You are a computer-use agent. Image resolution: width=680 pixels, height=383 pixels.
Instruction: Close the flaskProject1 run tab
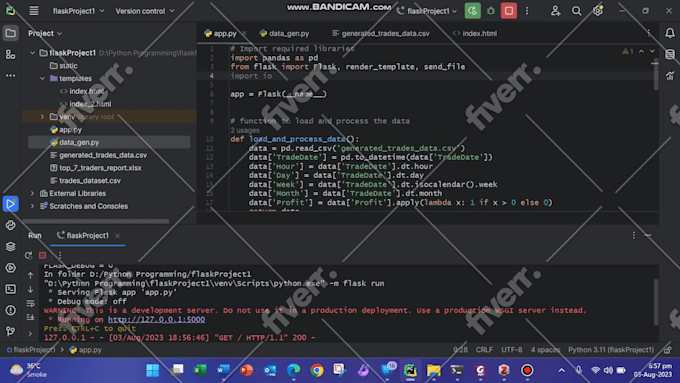(x=118, y=236)
